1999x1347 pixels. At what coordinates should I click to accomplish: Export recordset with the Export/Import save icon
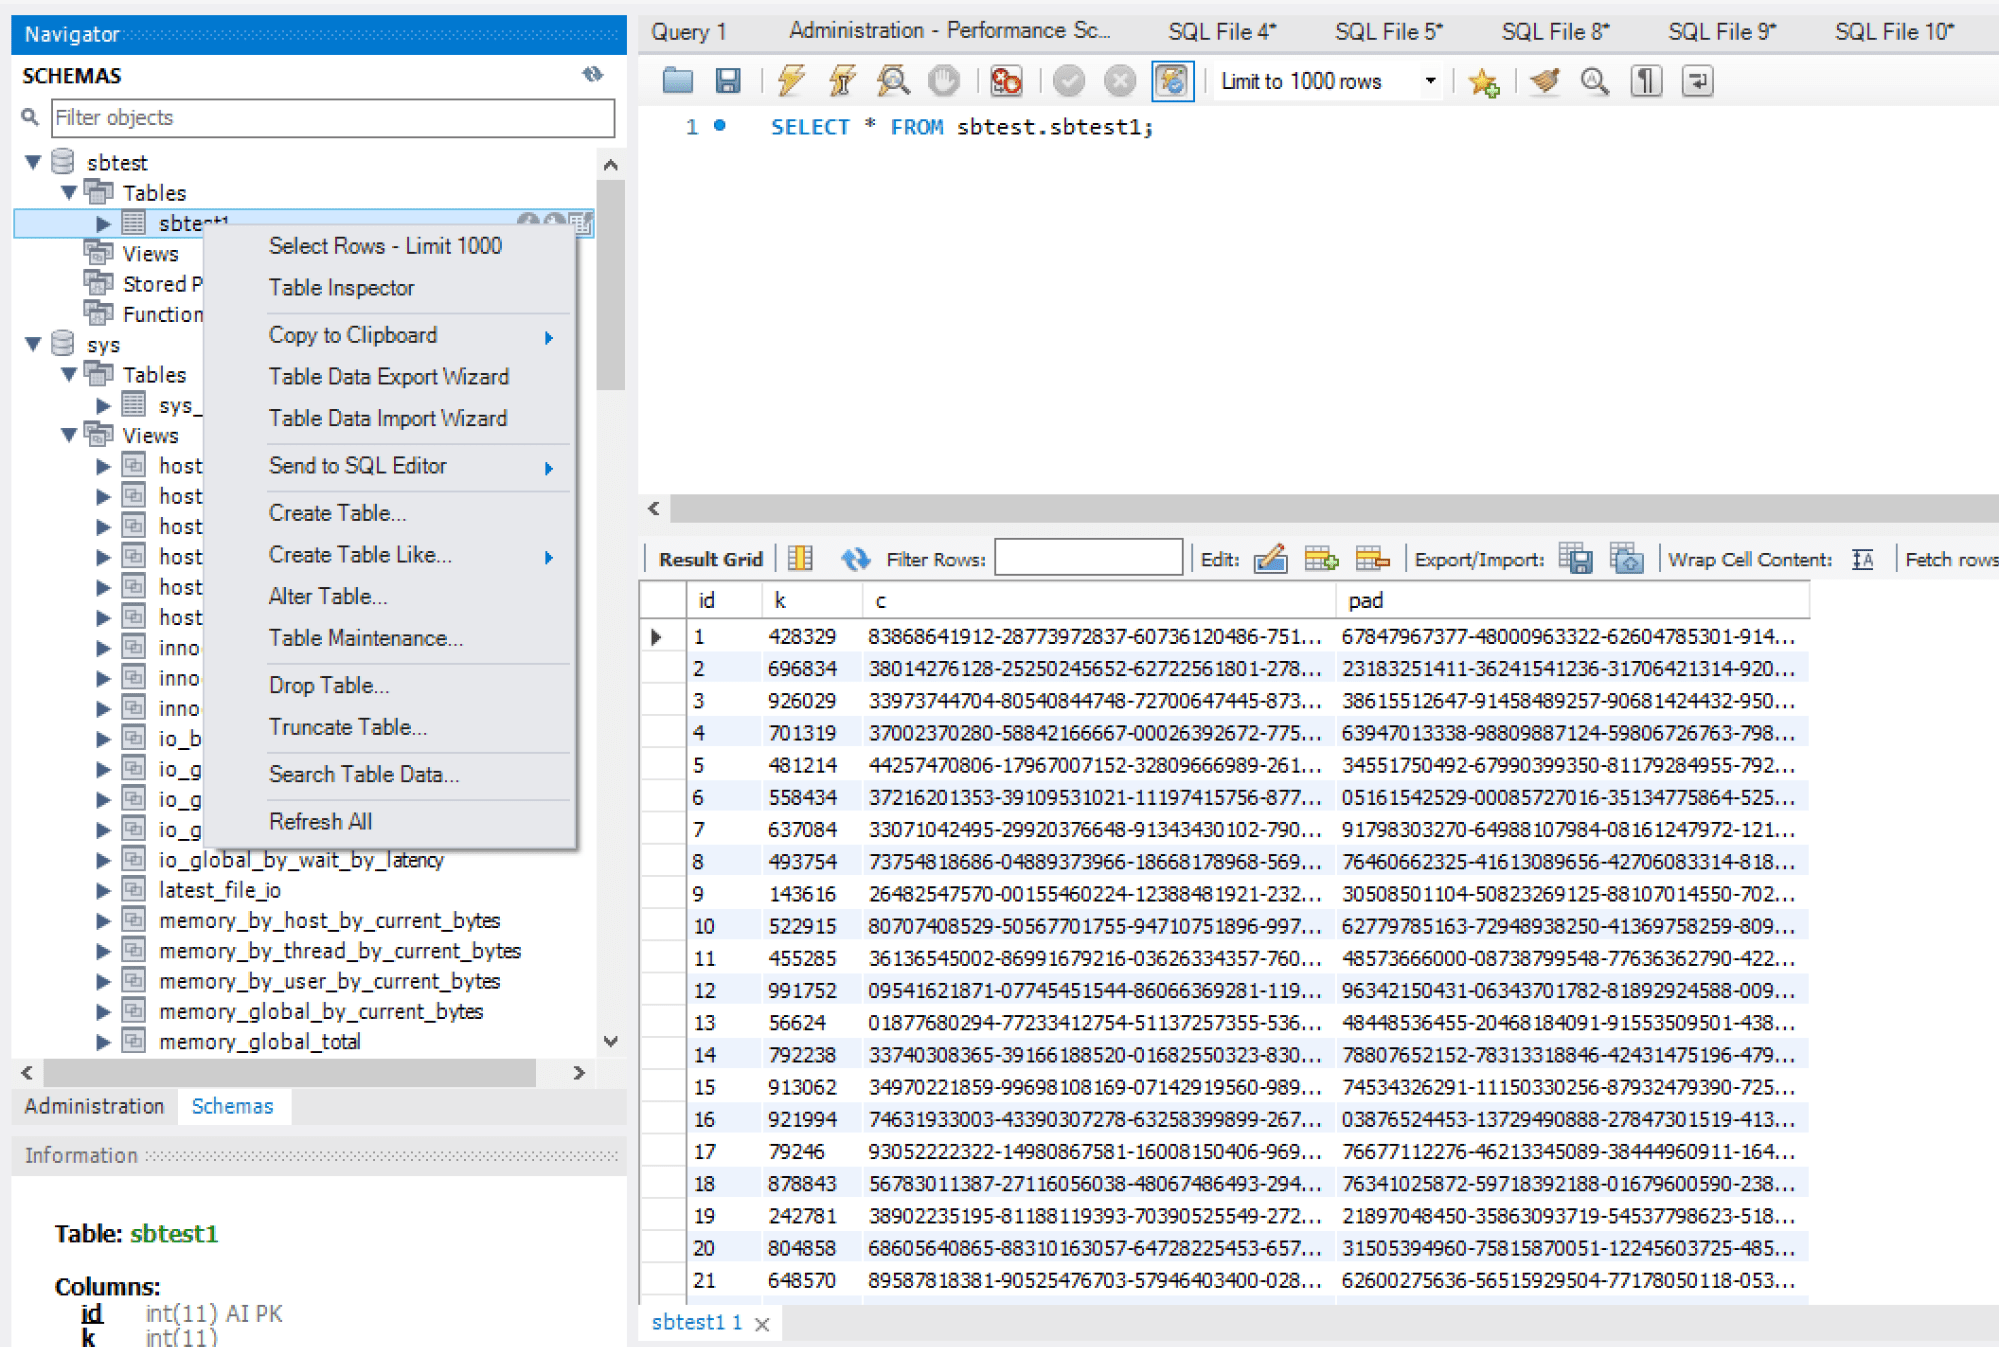(x=1575, y=558)
